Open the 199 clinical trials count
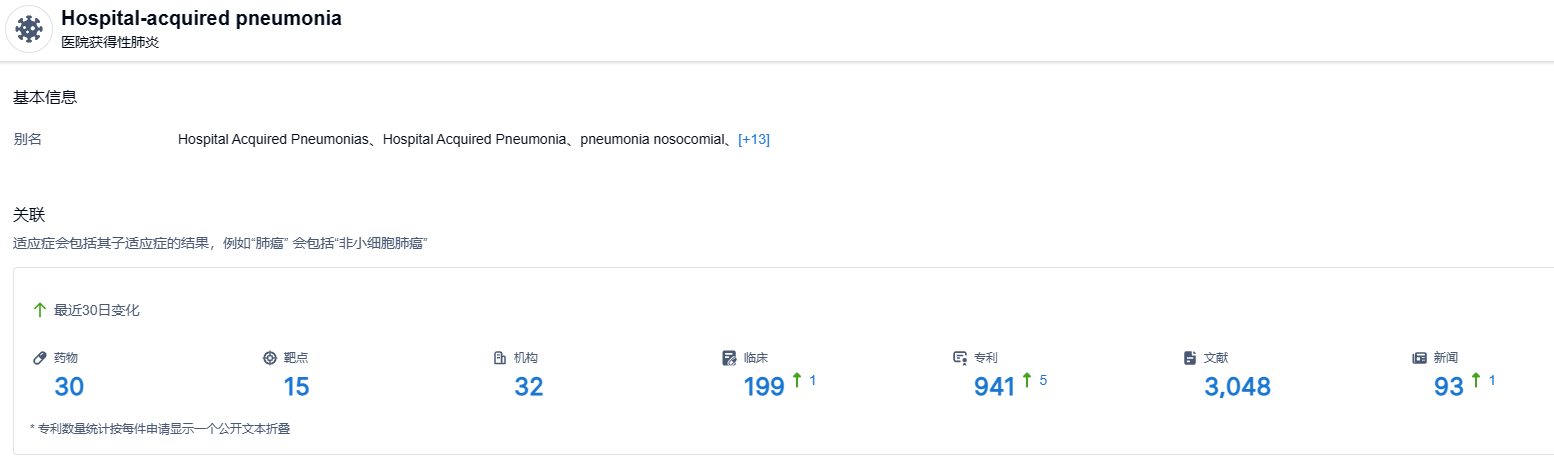This screenshot has width=1554, height=459. click(x=764, y=387)
